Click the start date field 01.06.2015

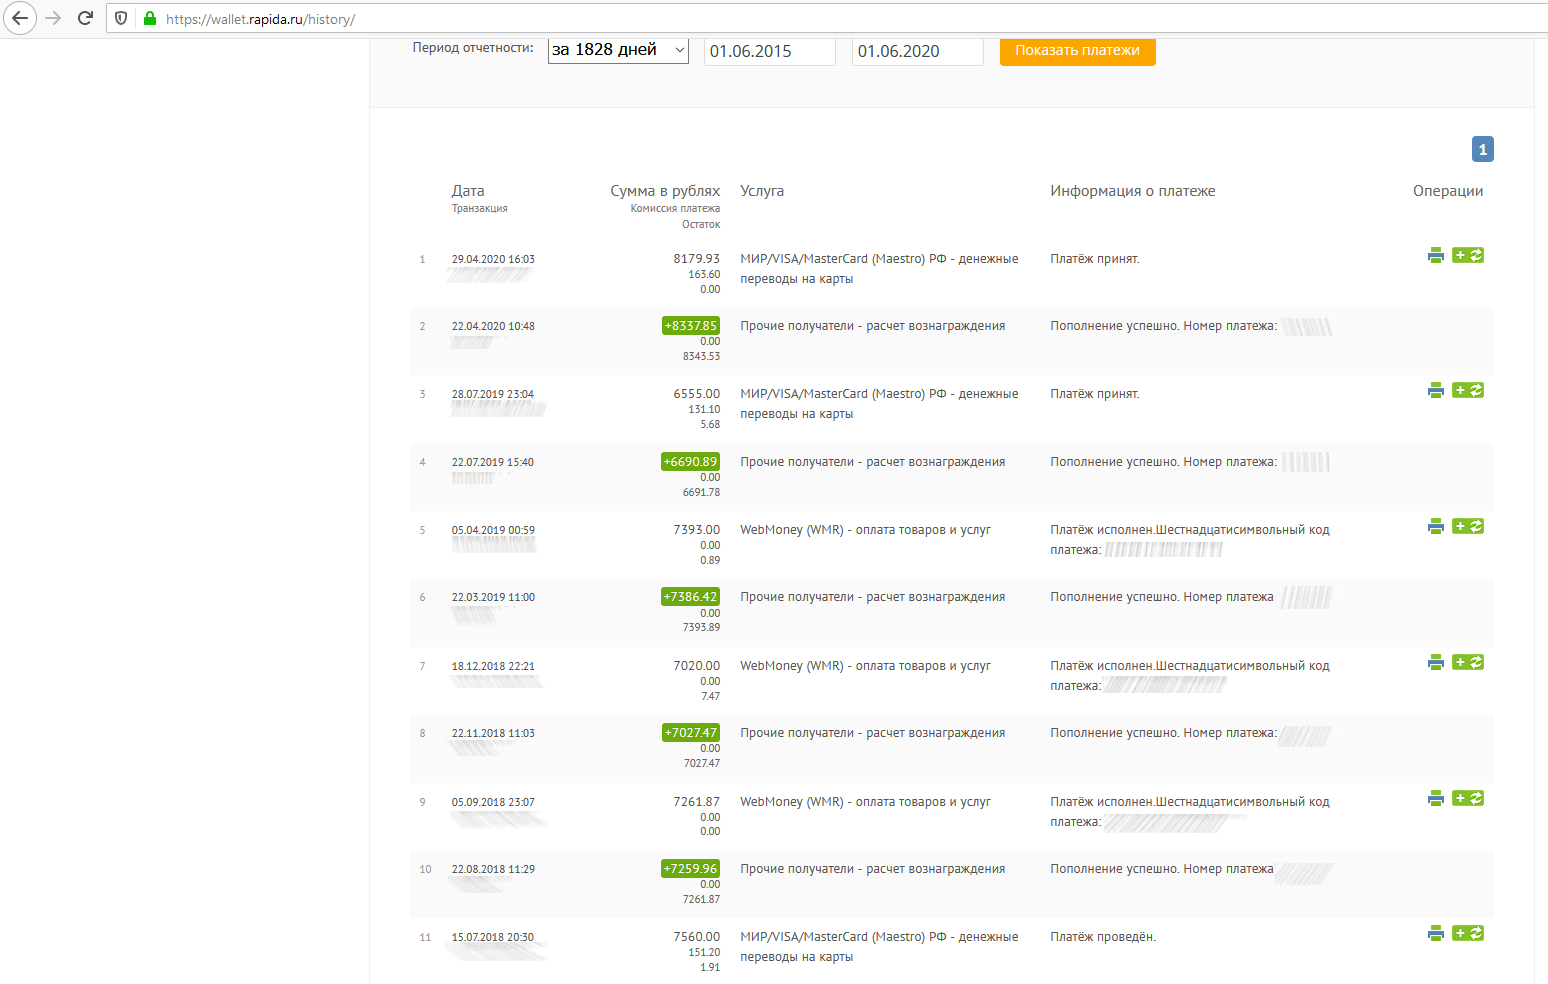pos(770,51)
